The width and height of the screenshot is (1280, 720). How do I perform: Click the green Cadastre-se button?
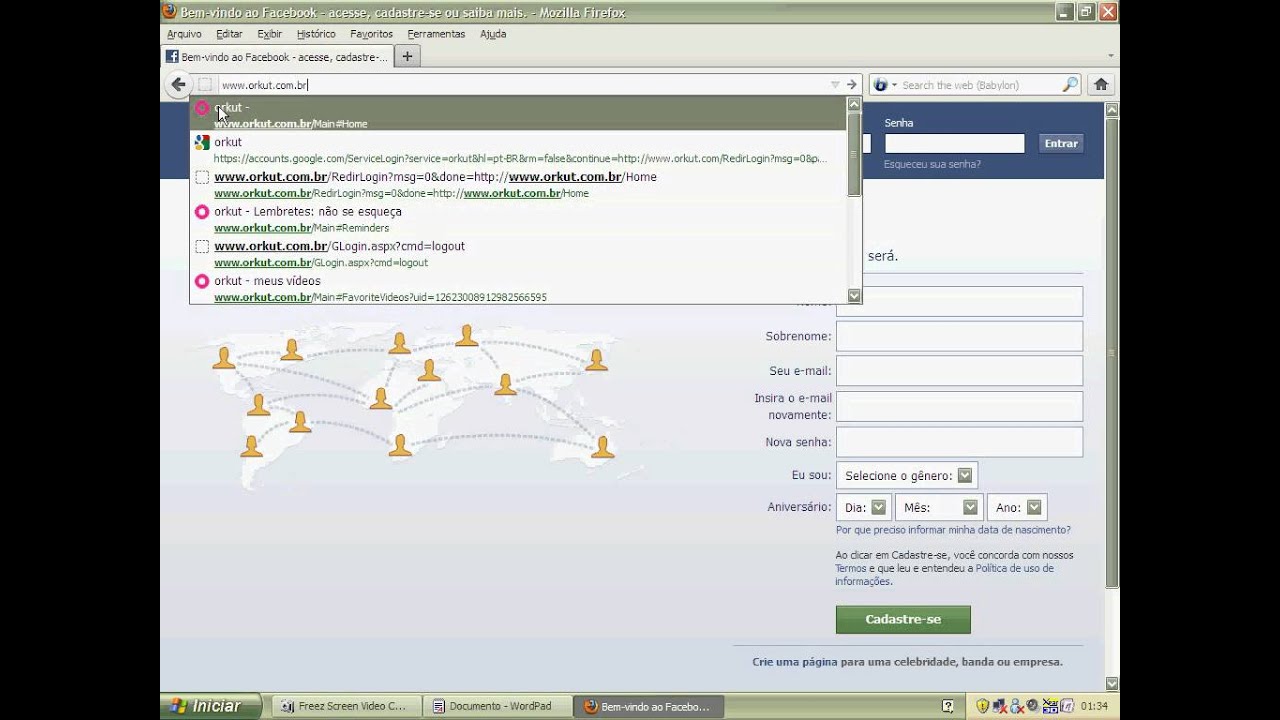(903, 619)
